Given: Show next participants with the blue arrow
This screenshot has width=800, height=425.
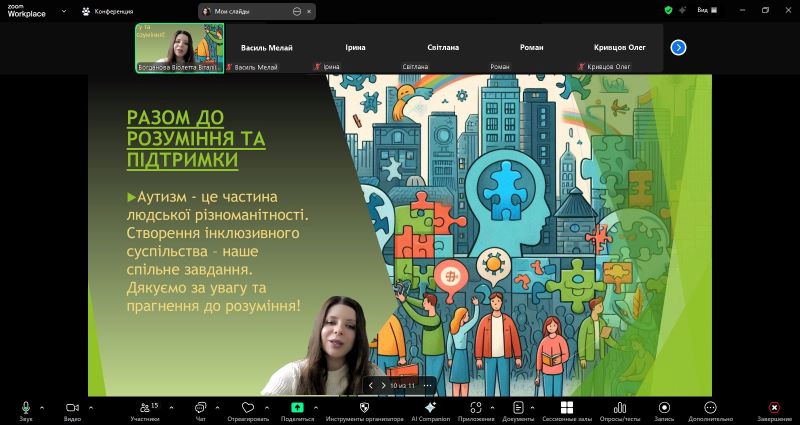Looking at the screenshot, I should click(x=678, y=47).
